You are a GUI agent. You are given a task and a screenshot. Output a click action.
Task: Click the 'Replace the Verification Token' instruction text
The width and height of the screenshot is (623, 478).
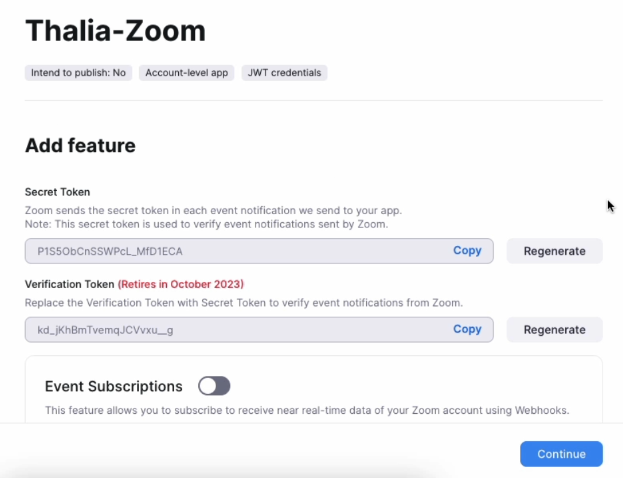(243, 302)
